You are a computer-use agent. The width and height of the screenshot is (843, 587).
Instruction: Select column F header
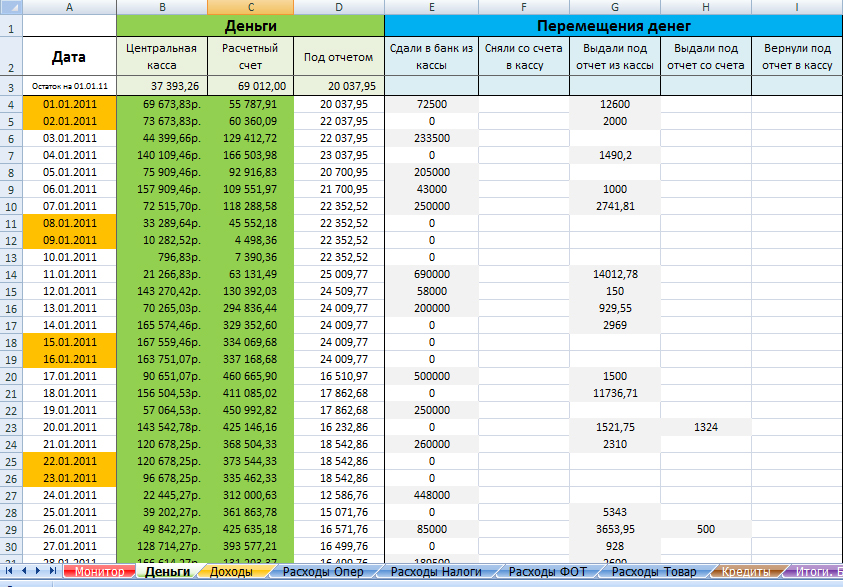(x=524, y=7)
